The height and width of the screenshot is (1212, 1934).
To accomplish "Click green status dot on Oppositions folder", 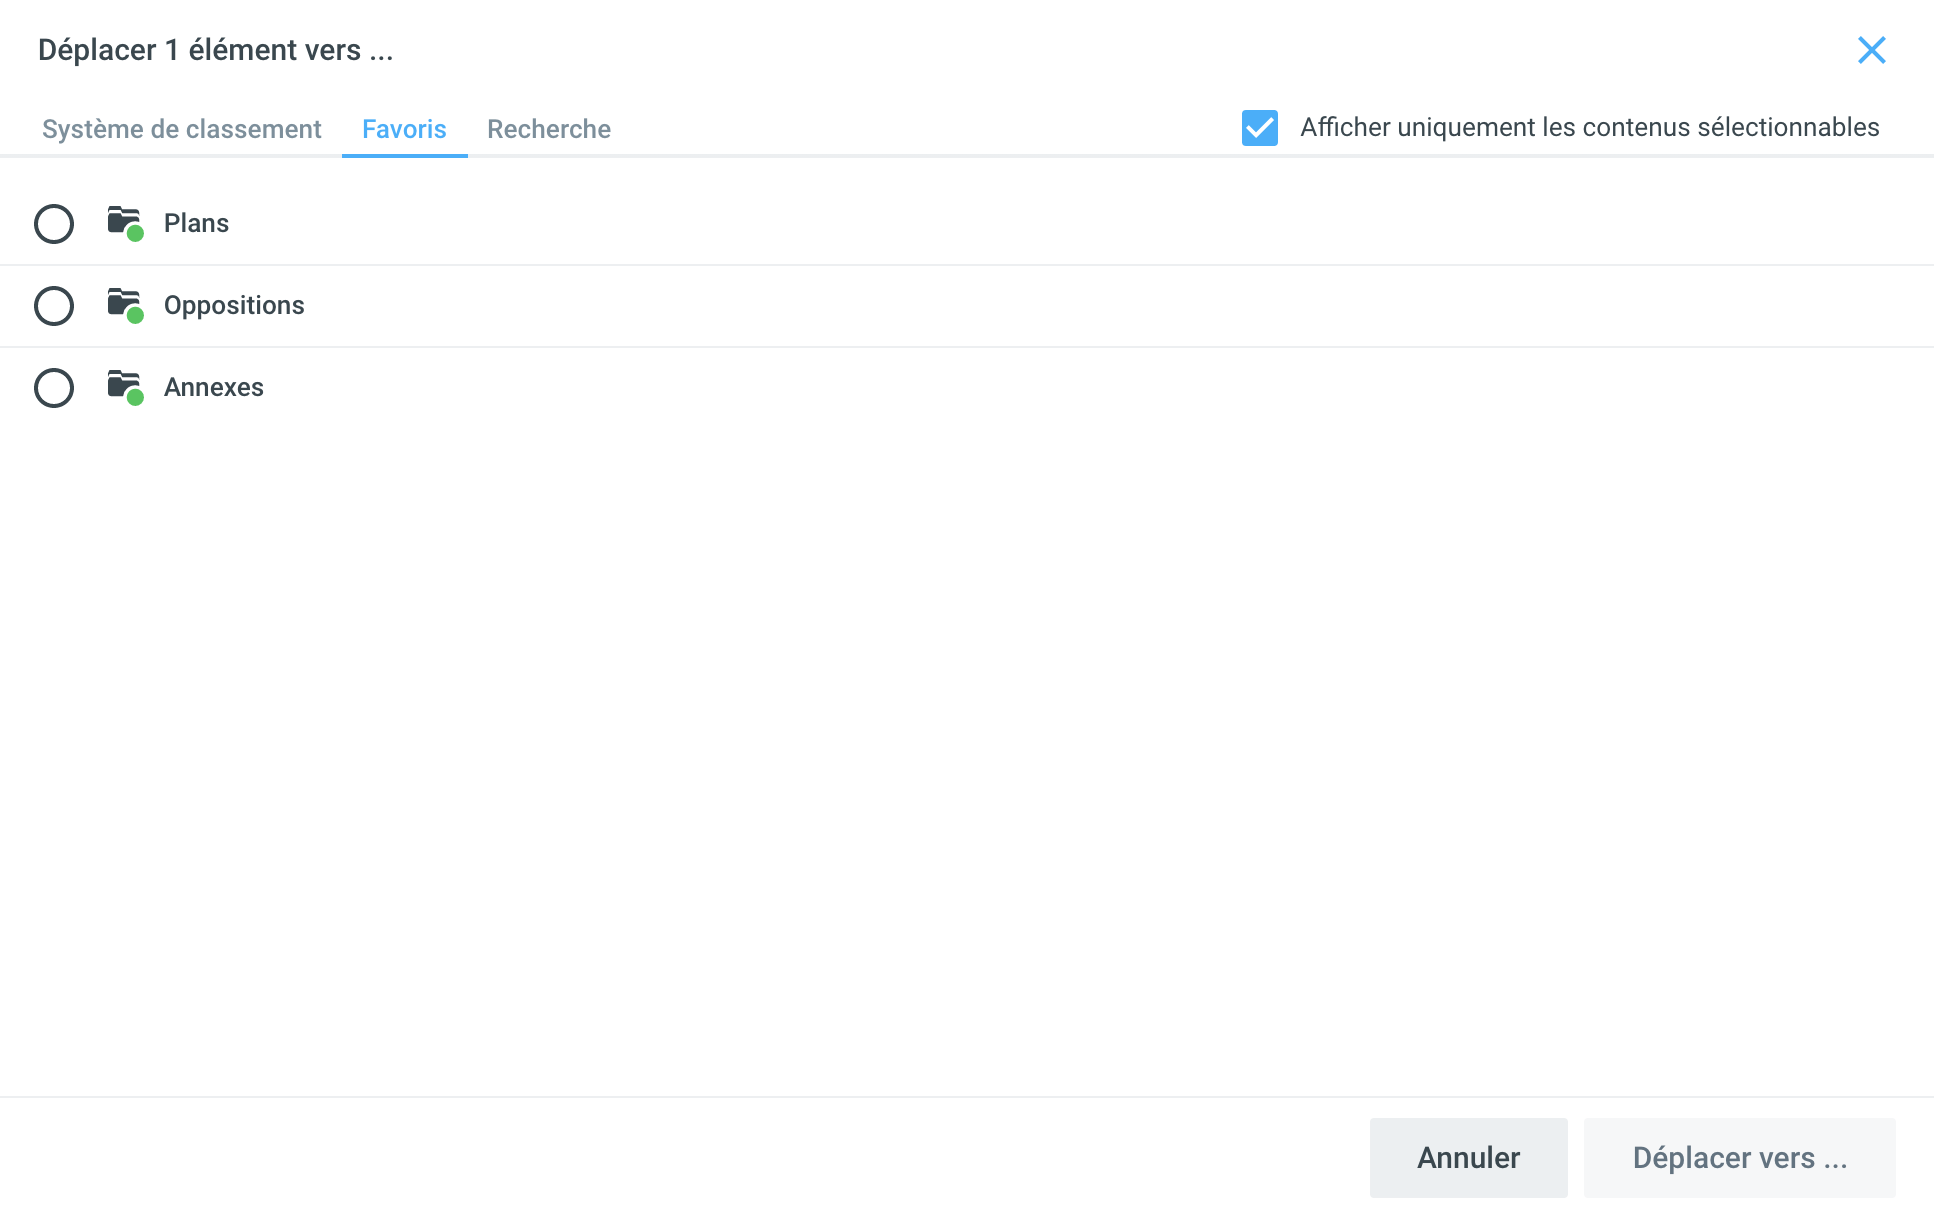I will click(136, 316).
